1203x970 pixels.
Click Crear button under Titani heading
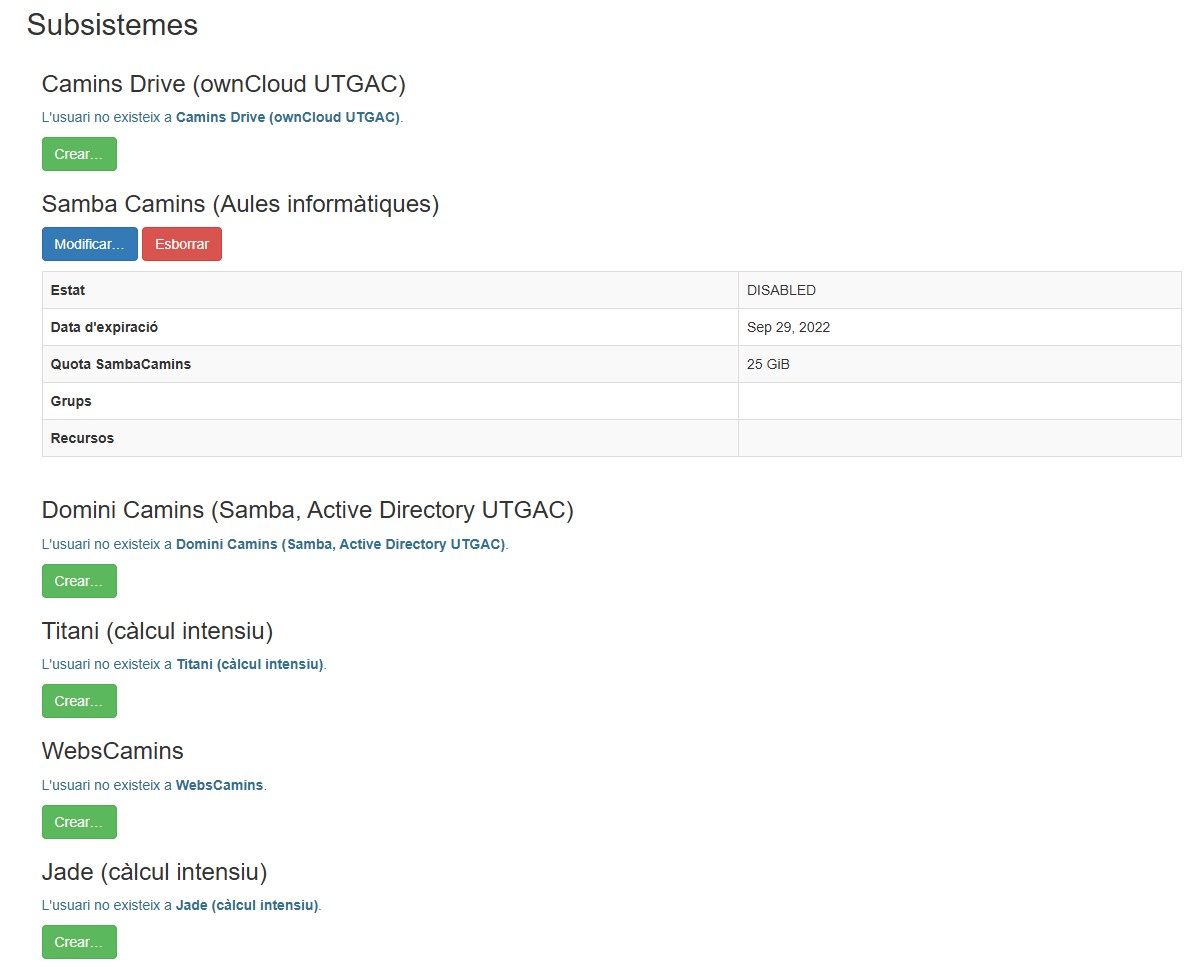(79, 701)
